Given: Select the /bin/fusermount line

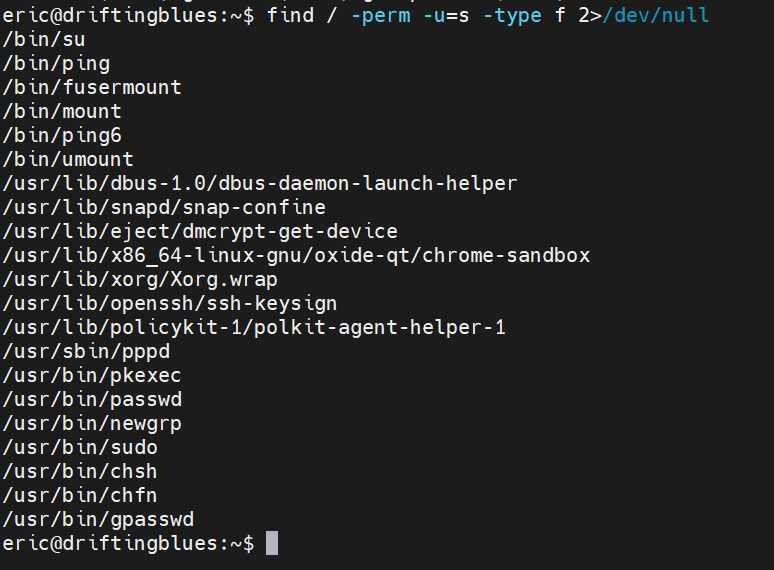Looking at the screenshot, I should click(x=92, y=87).
